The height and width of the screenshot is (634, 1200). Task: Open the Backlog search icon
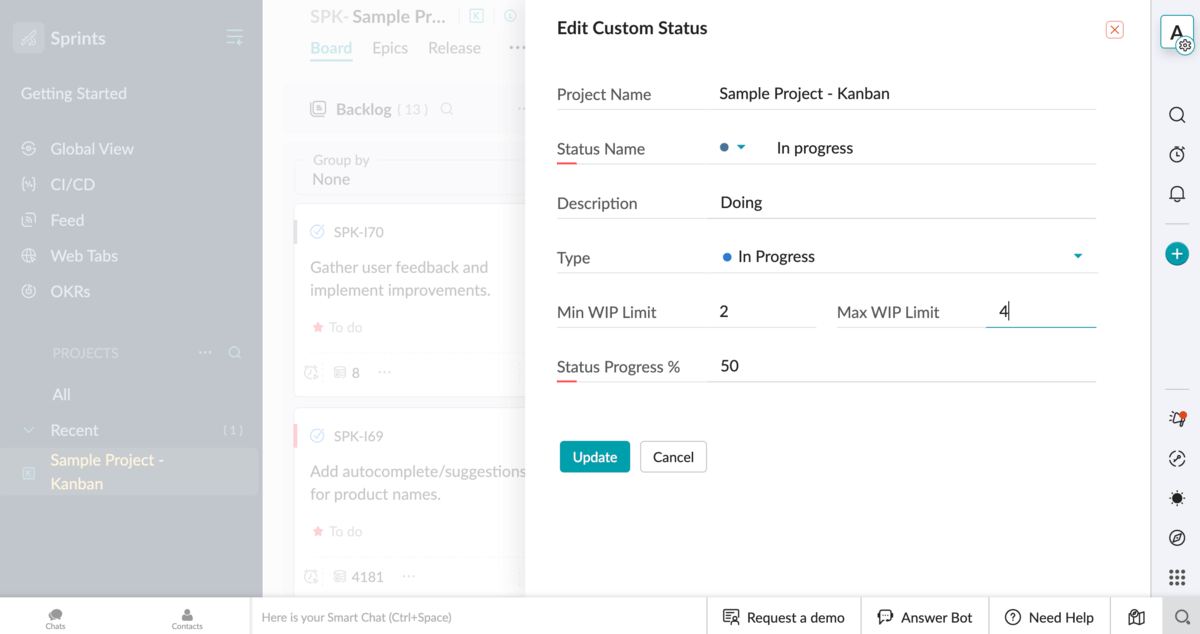(x=446, y=108)
